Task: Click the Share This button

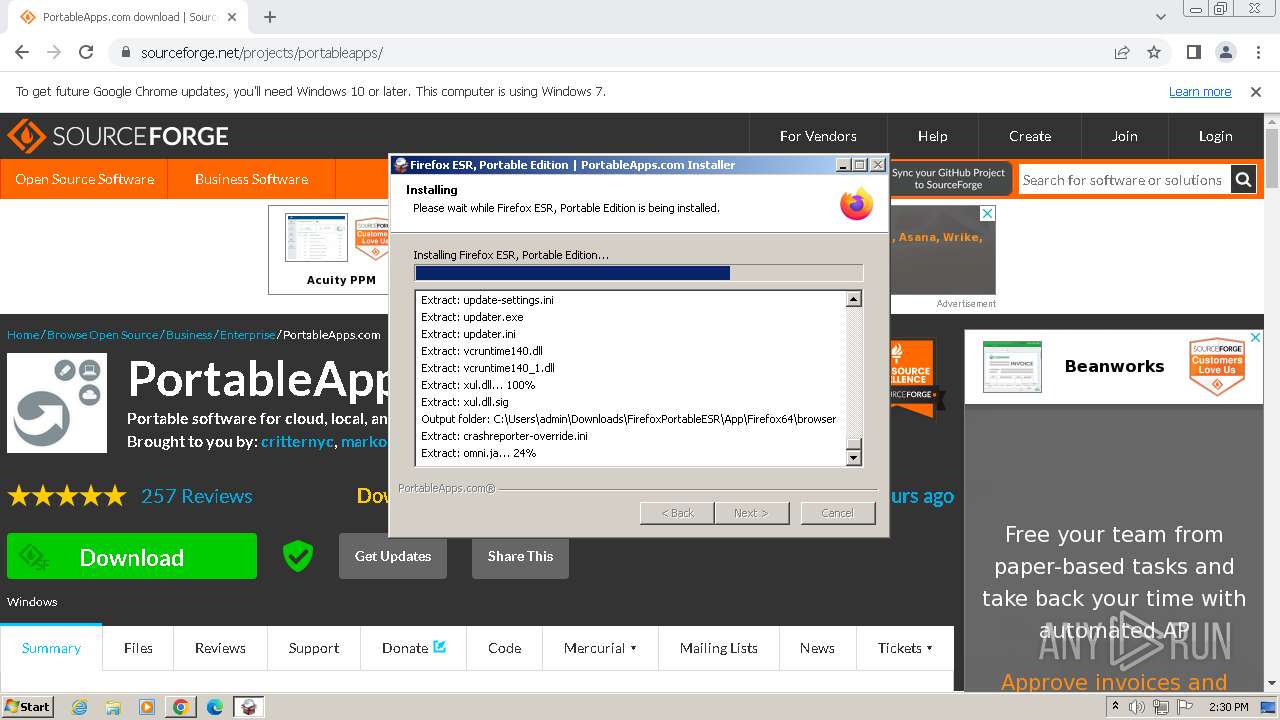Action: click(520, 556)
